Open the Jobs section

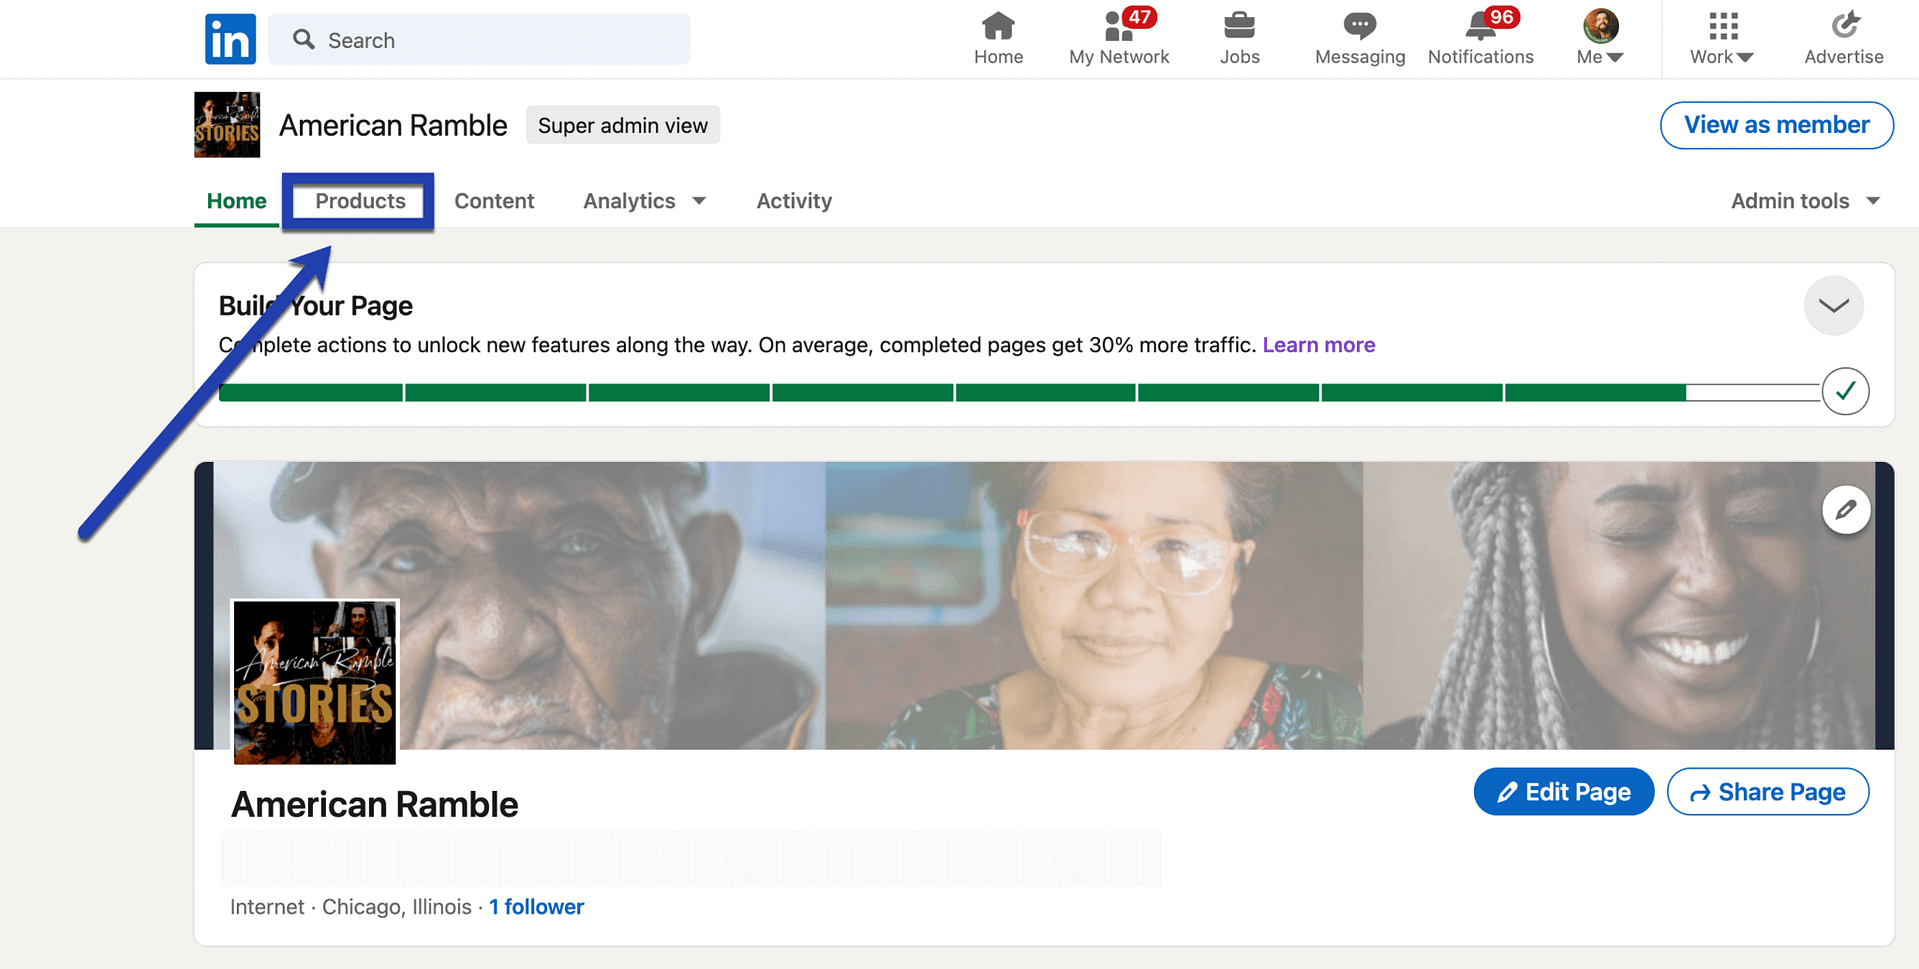(1239, 39)
